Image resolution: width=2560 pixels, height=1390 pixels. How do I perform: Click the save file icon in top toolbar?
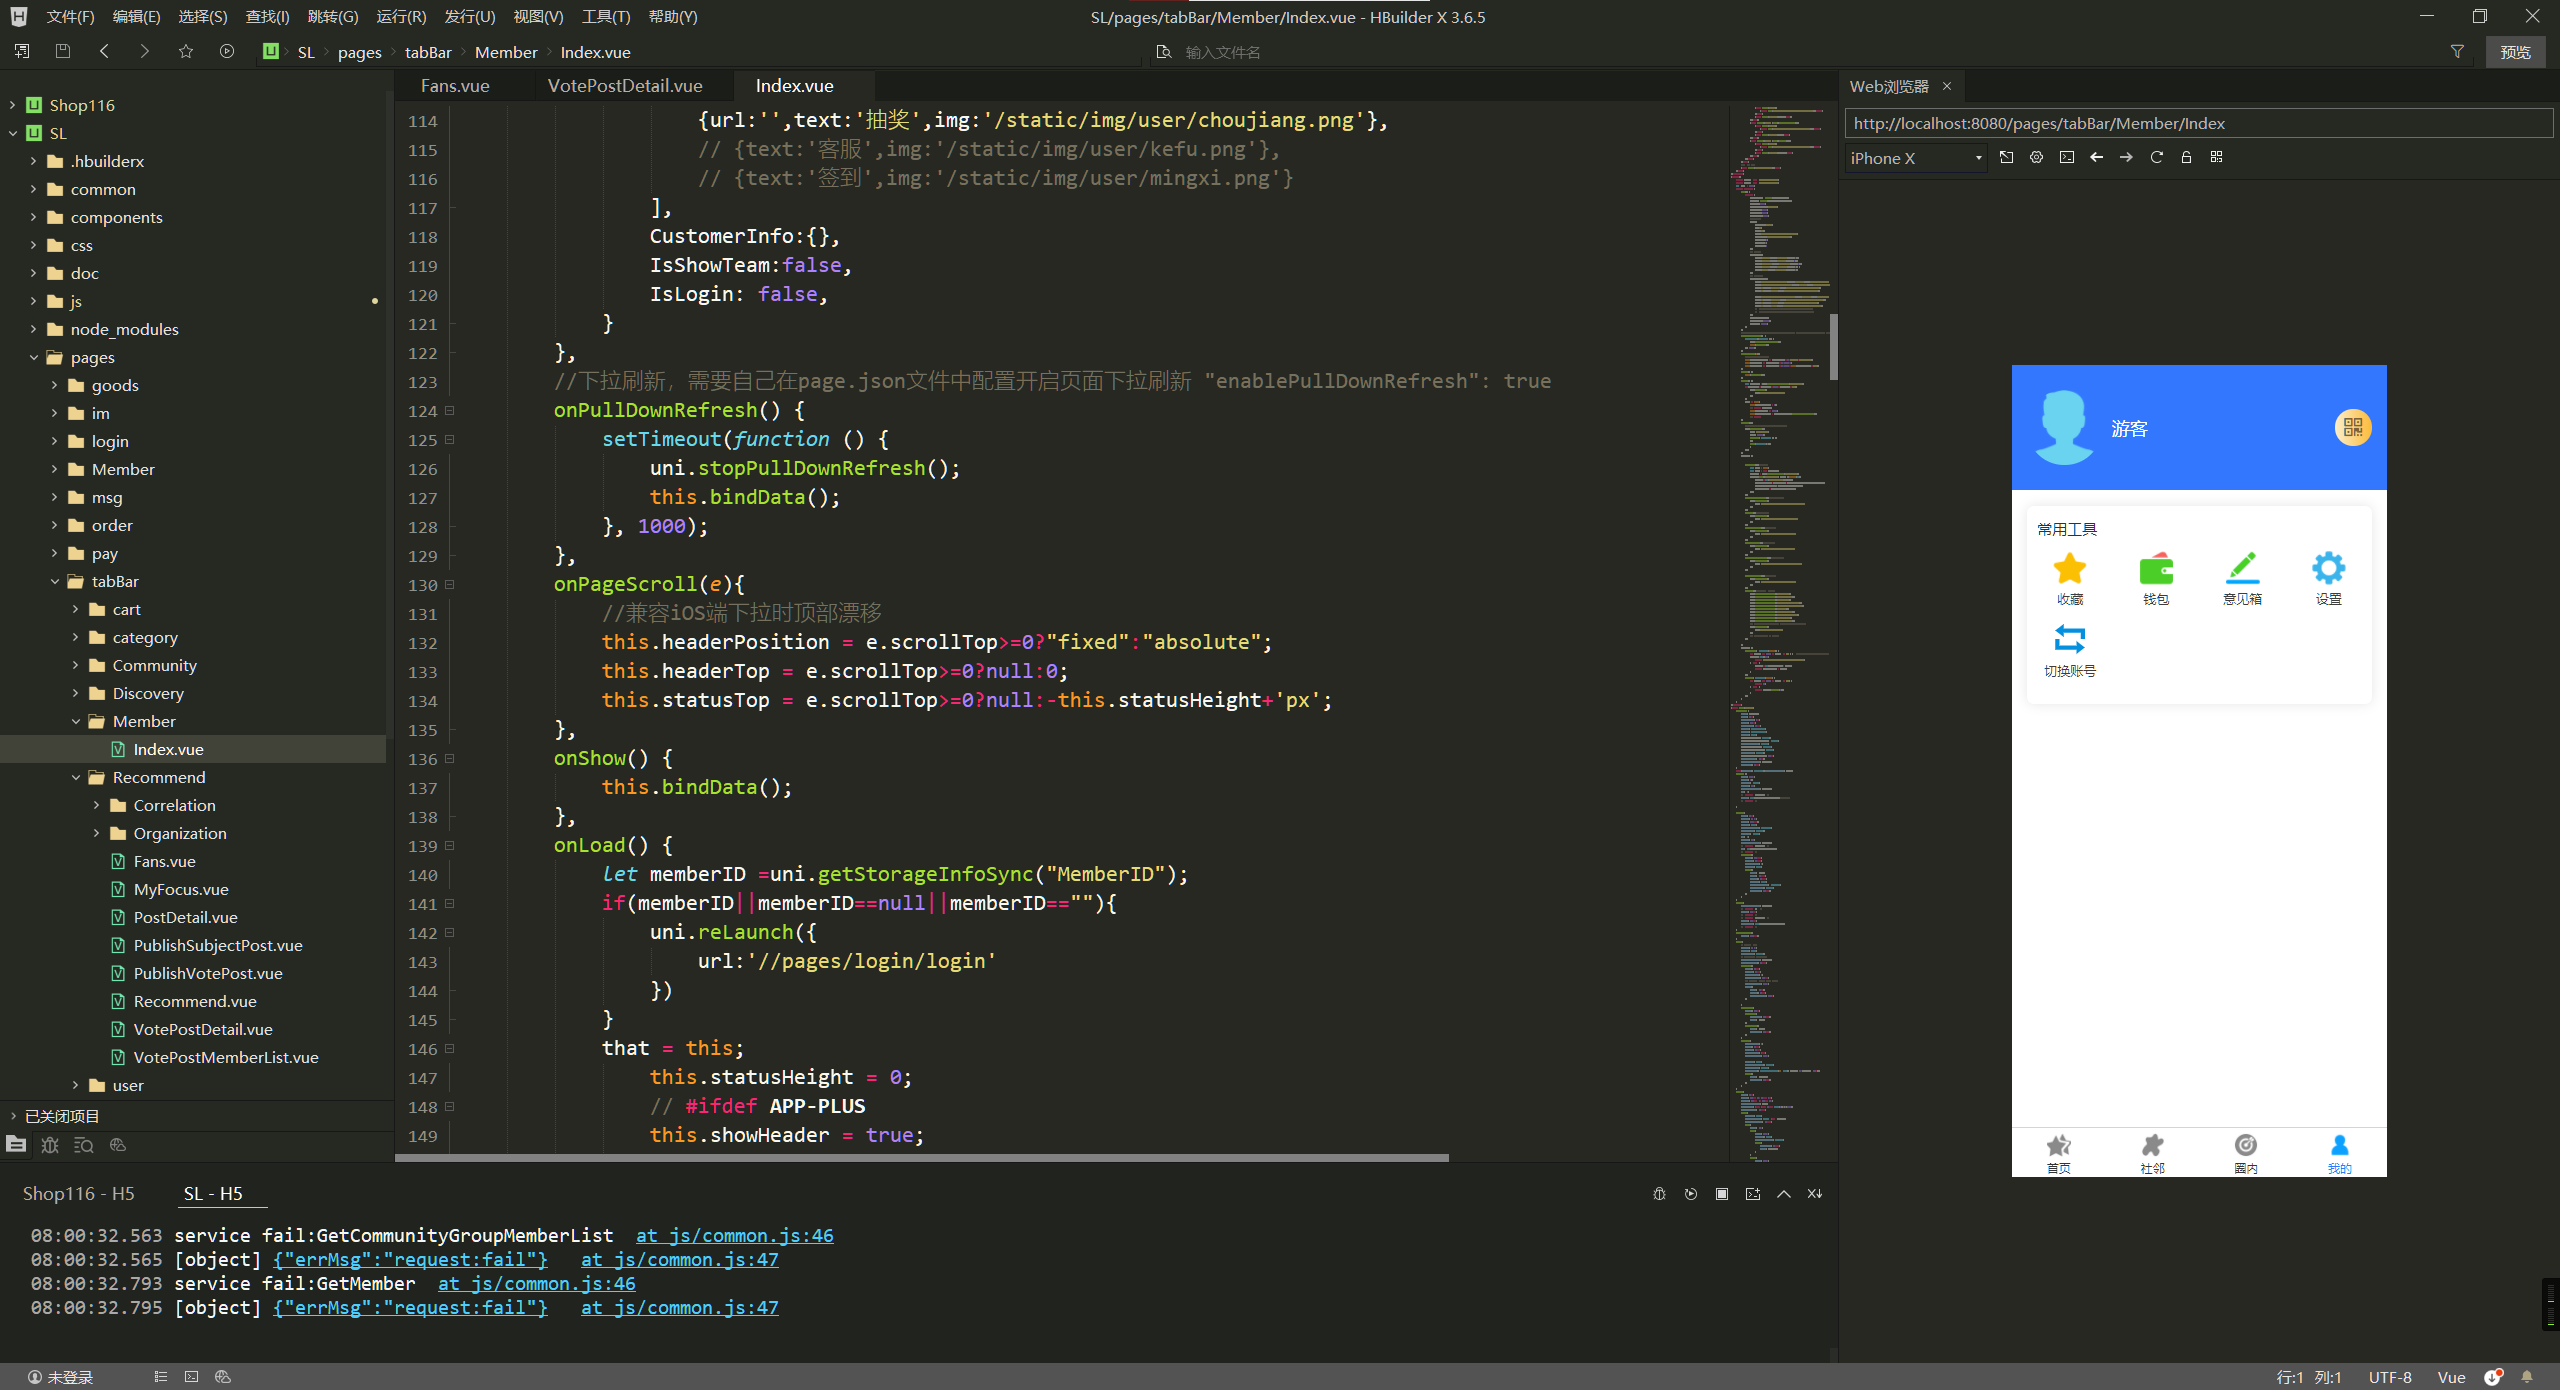tap(62, 51)
